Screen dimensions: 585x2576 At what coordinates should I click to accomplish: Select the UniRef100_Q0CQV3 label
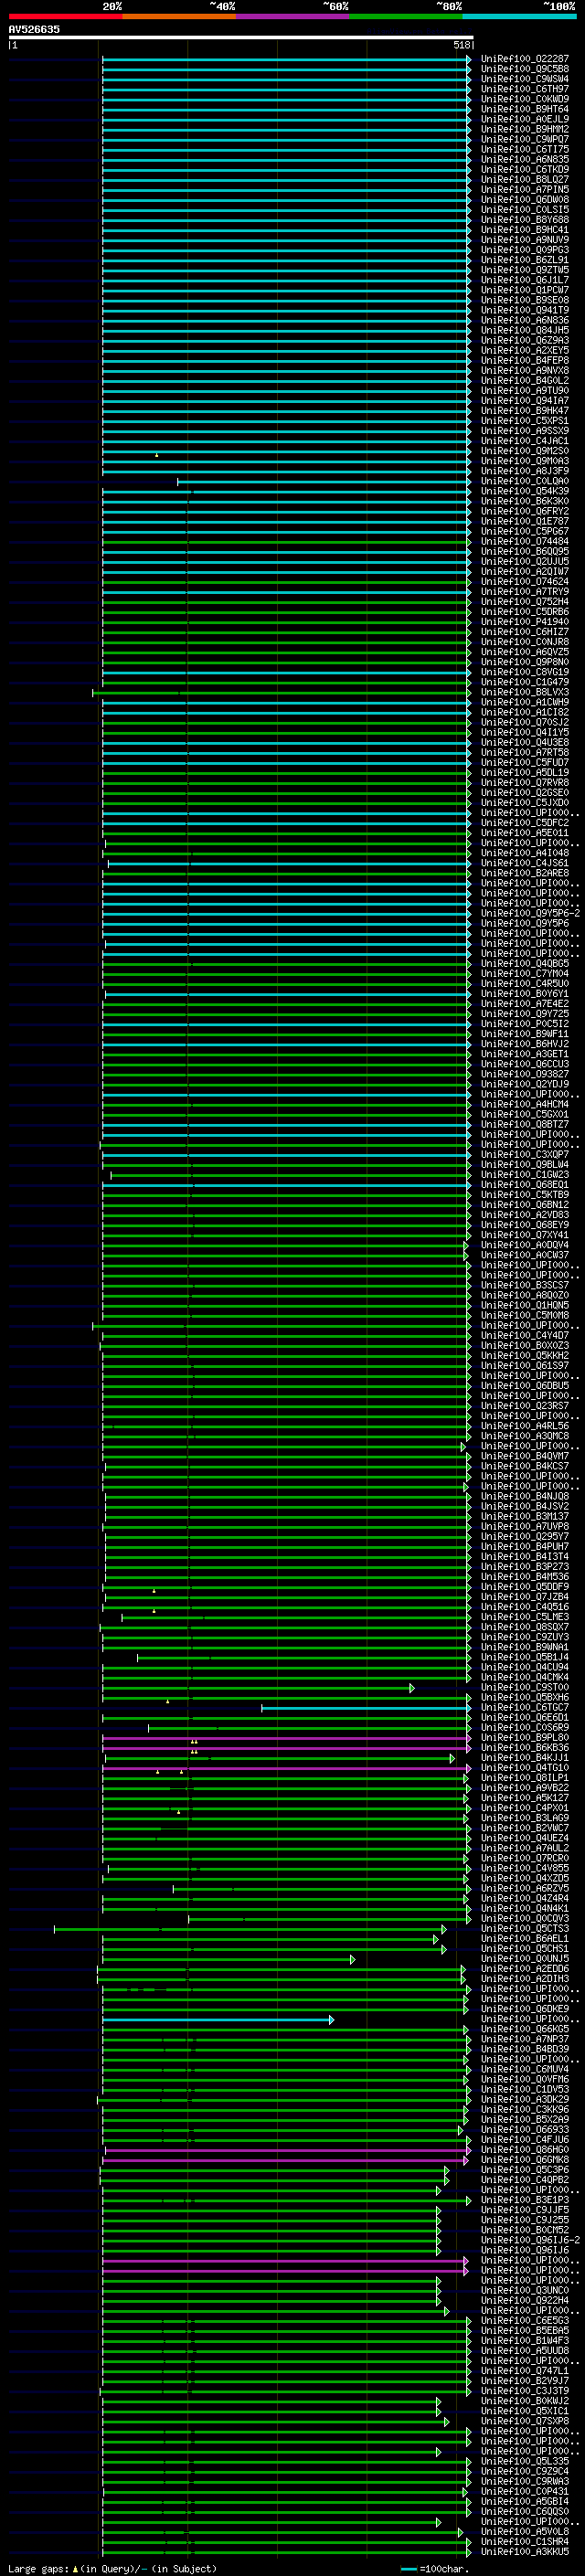tap(524, 1919)
